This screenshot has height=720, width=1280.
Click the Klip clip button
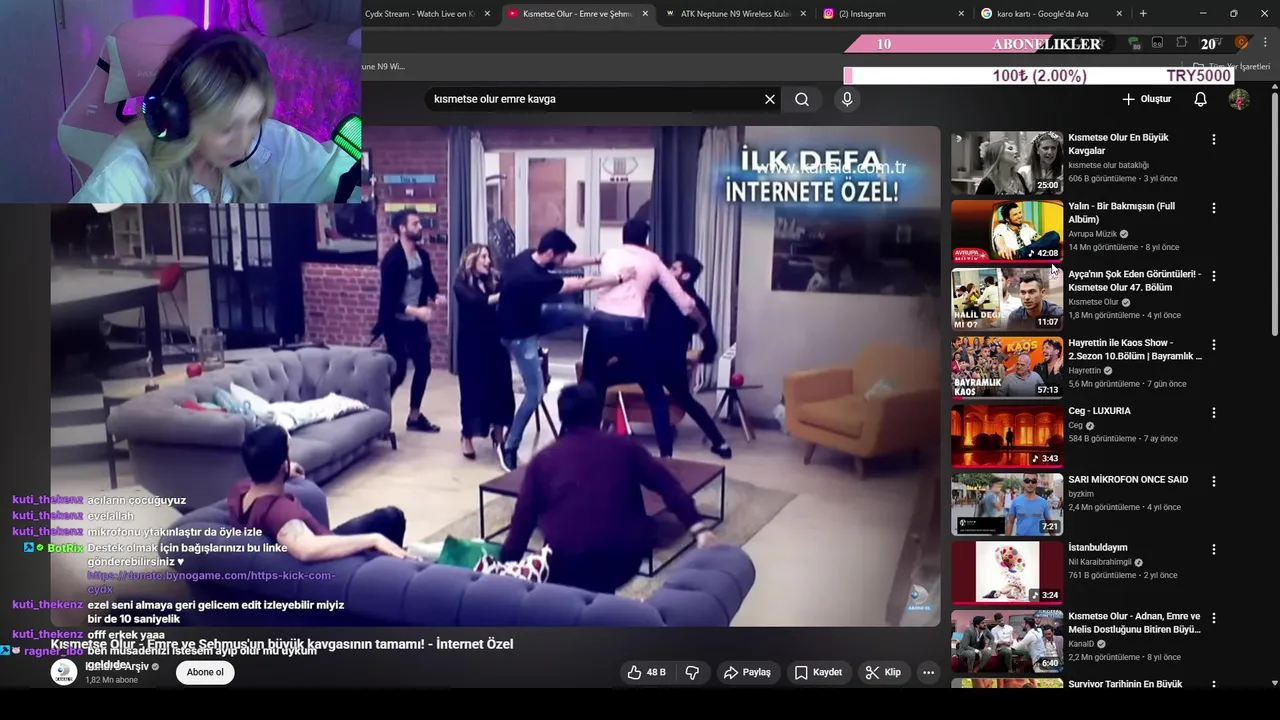[883, 672]
